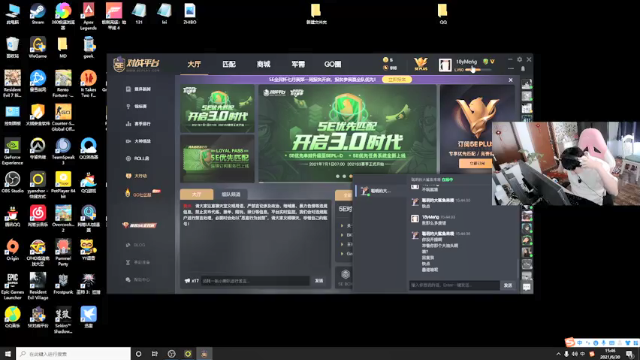The height and width of the screenshot is (360, 640).
Task: Open the top-left small 开启3.0时代 banner
Action: (x=217, y=109)
